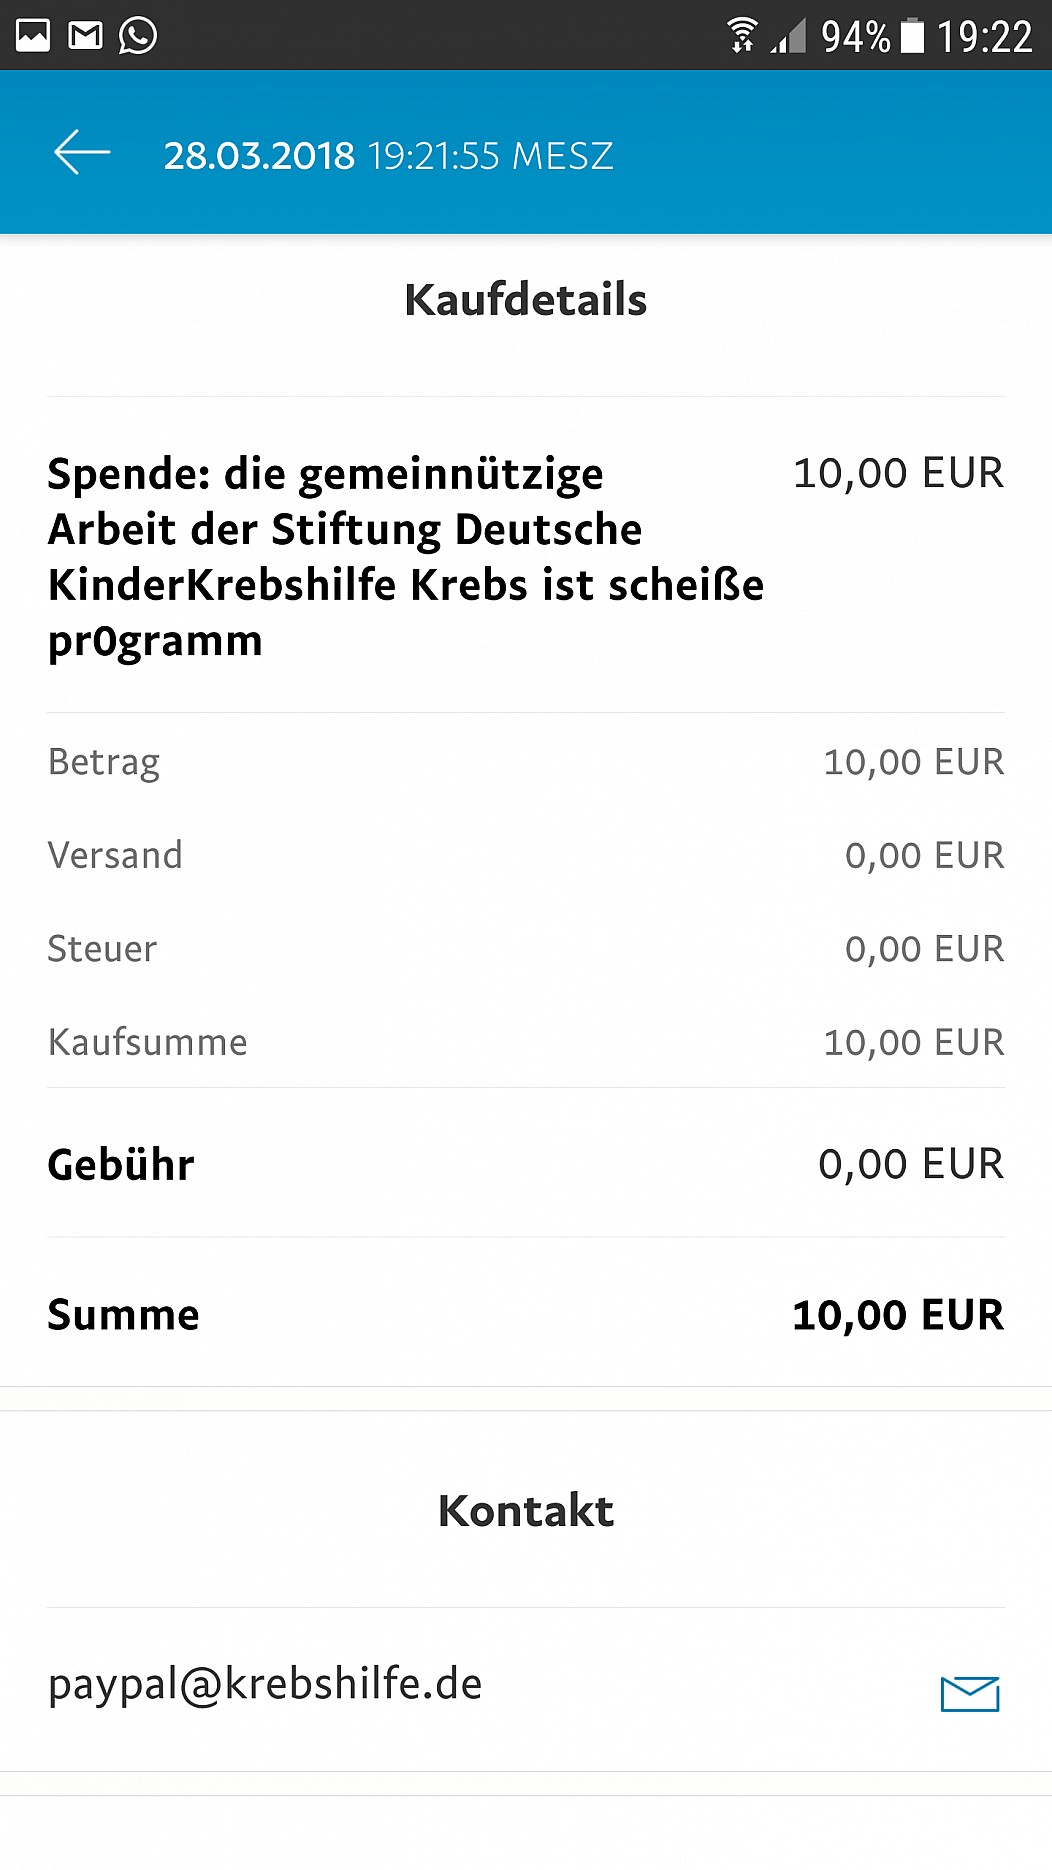Tap the Gebühr 0,00 EUR row
Screen dimensions: 1052x1870
tap(526, 1164)
